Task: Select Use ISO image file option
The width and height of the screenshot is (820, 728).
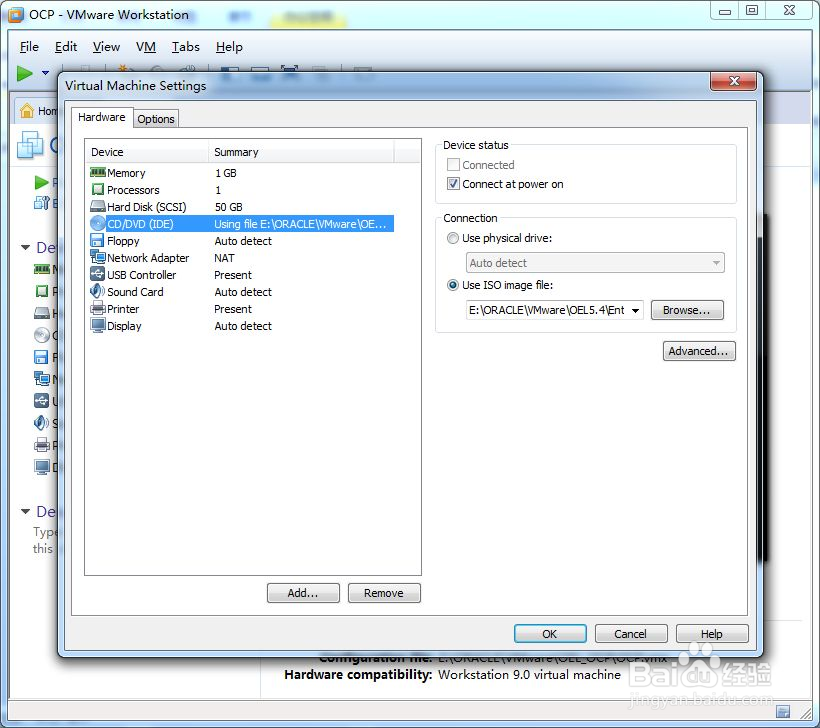Action: [x=453, y=285]
